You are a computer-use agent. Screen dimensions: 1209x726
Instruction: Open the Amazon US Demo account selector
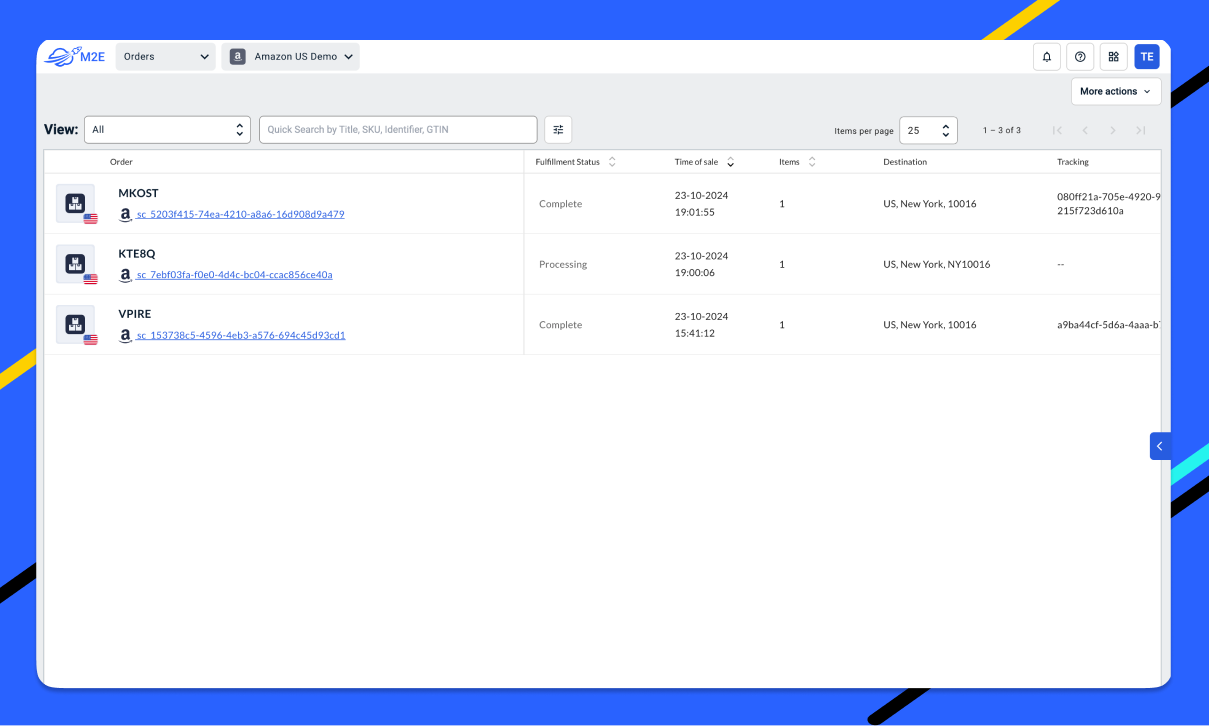(x=290, y=56)
